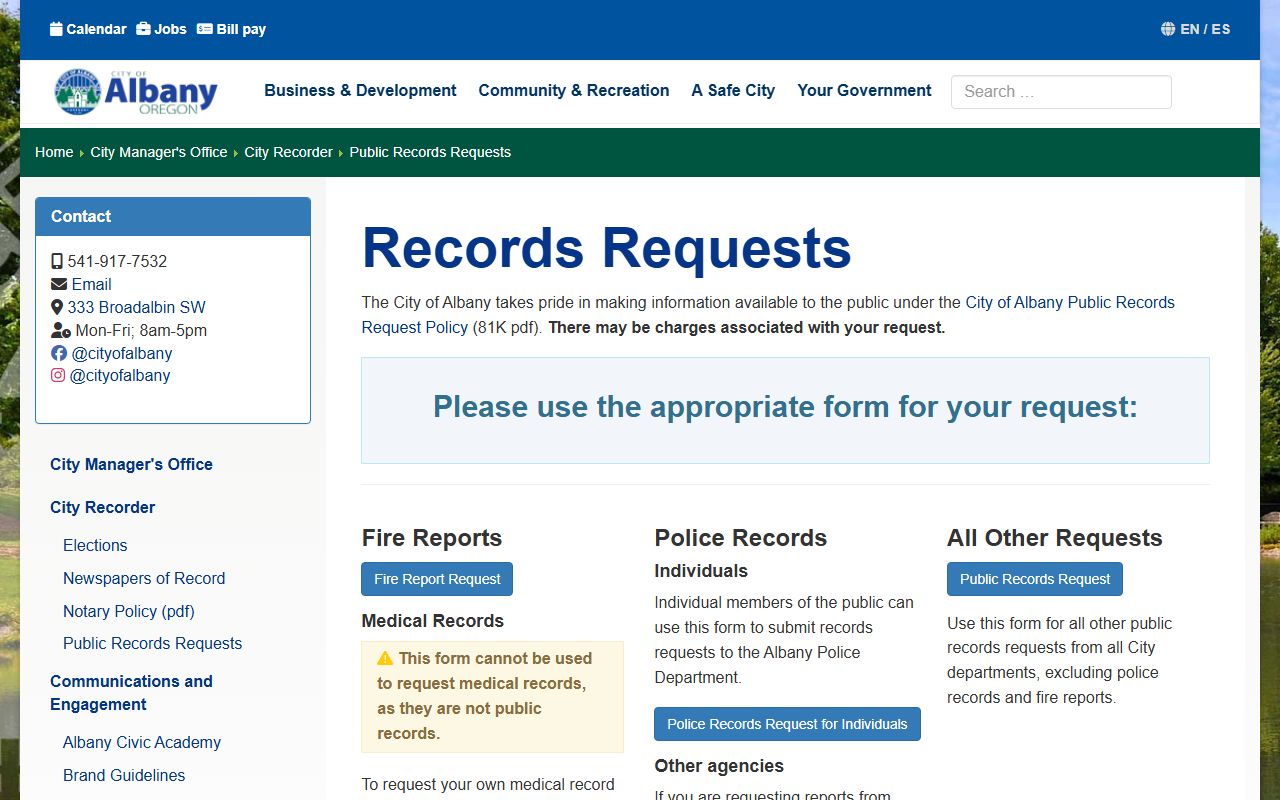Open City Manager's Office breadcrumb
The image size is (1280, 800).
pos(159,152)
